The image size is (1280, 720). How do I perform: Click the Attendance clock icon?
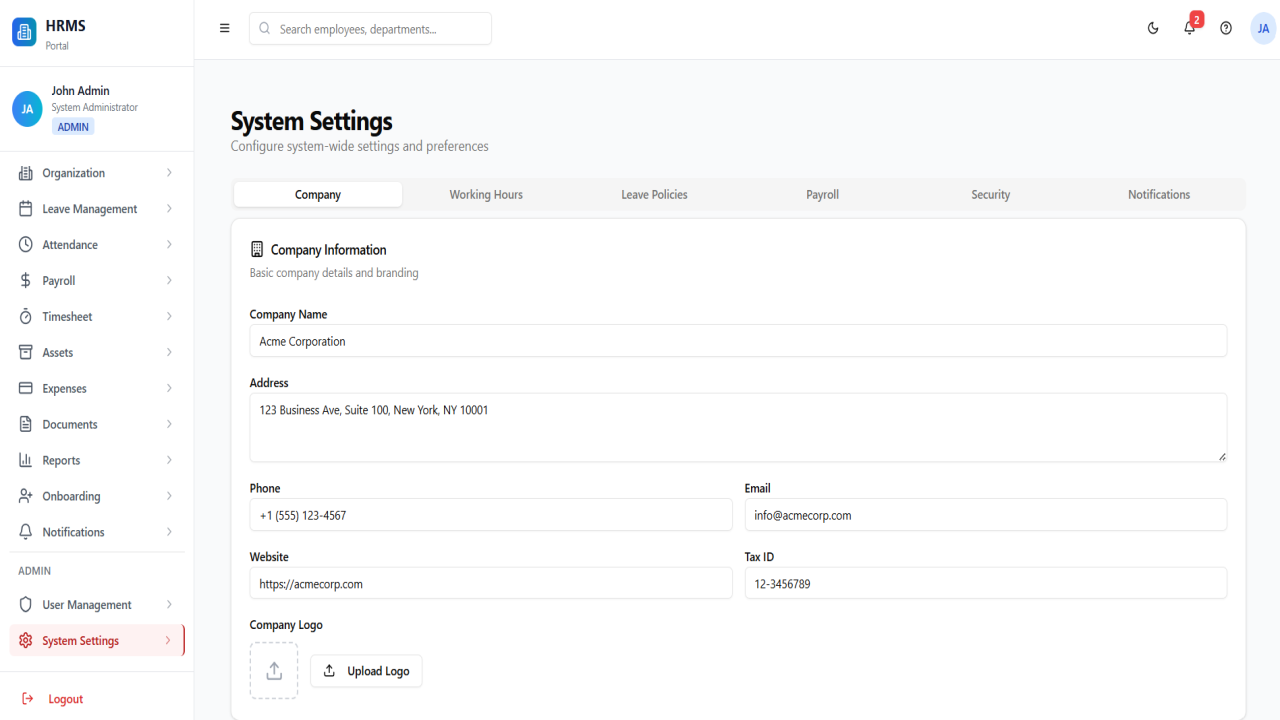(26, 245)
